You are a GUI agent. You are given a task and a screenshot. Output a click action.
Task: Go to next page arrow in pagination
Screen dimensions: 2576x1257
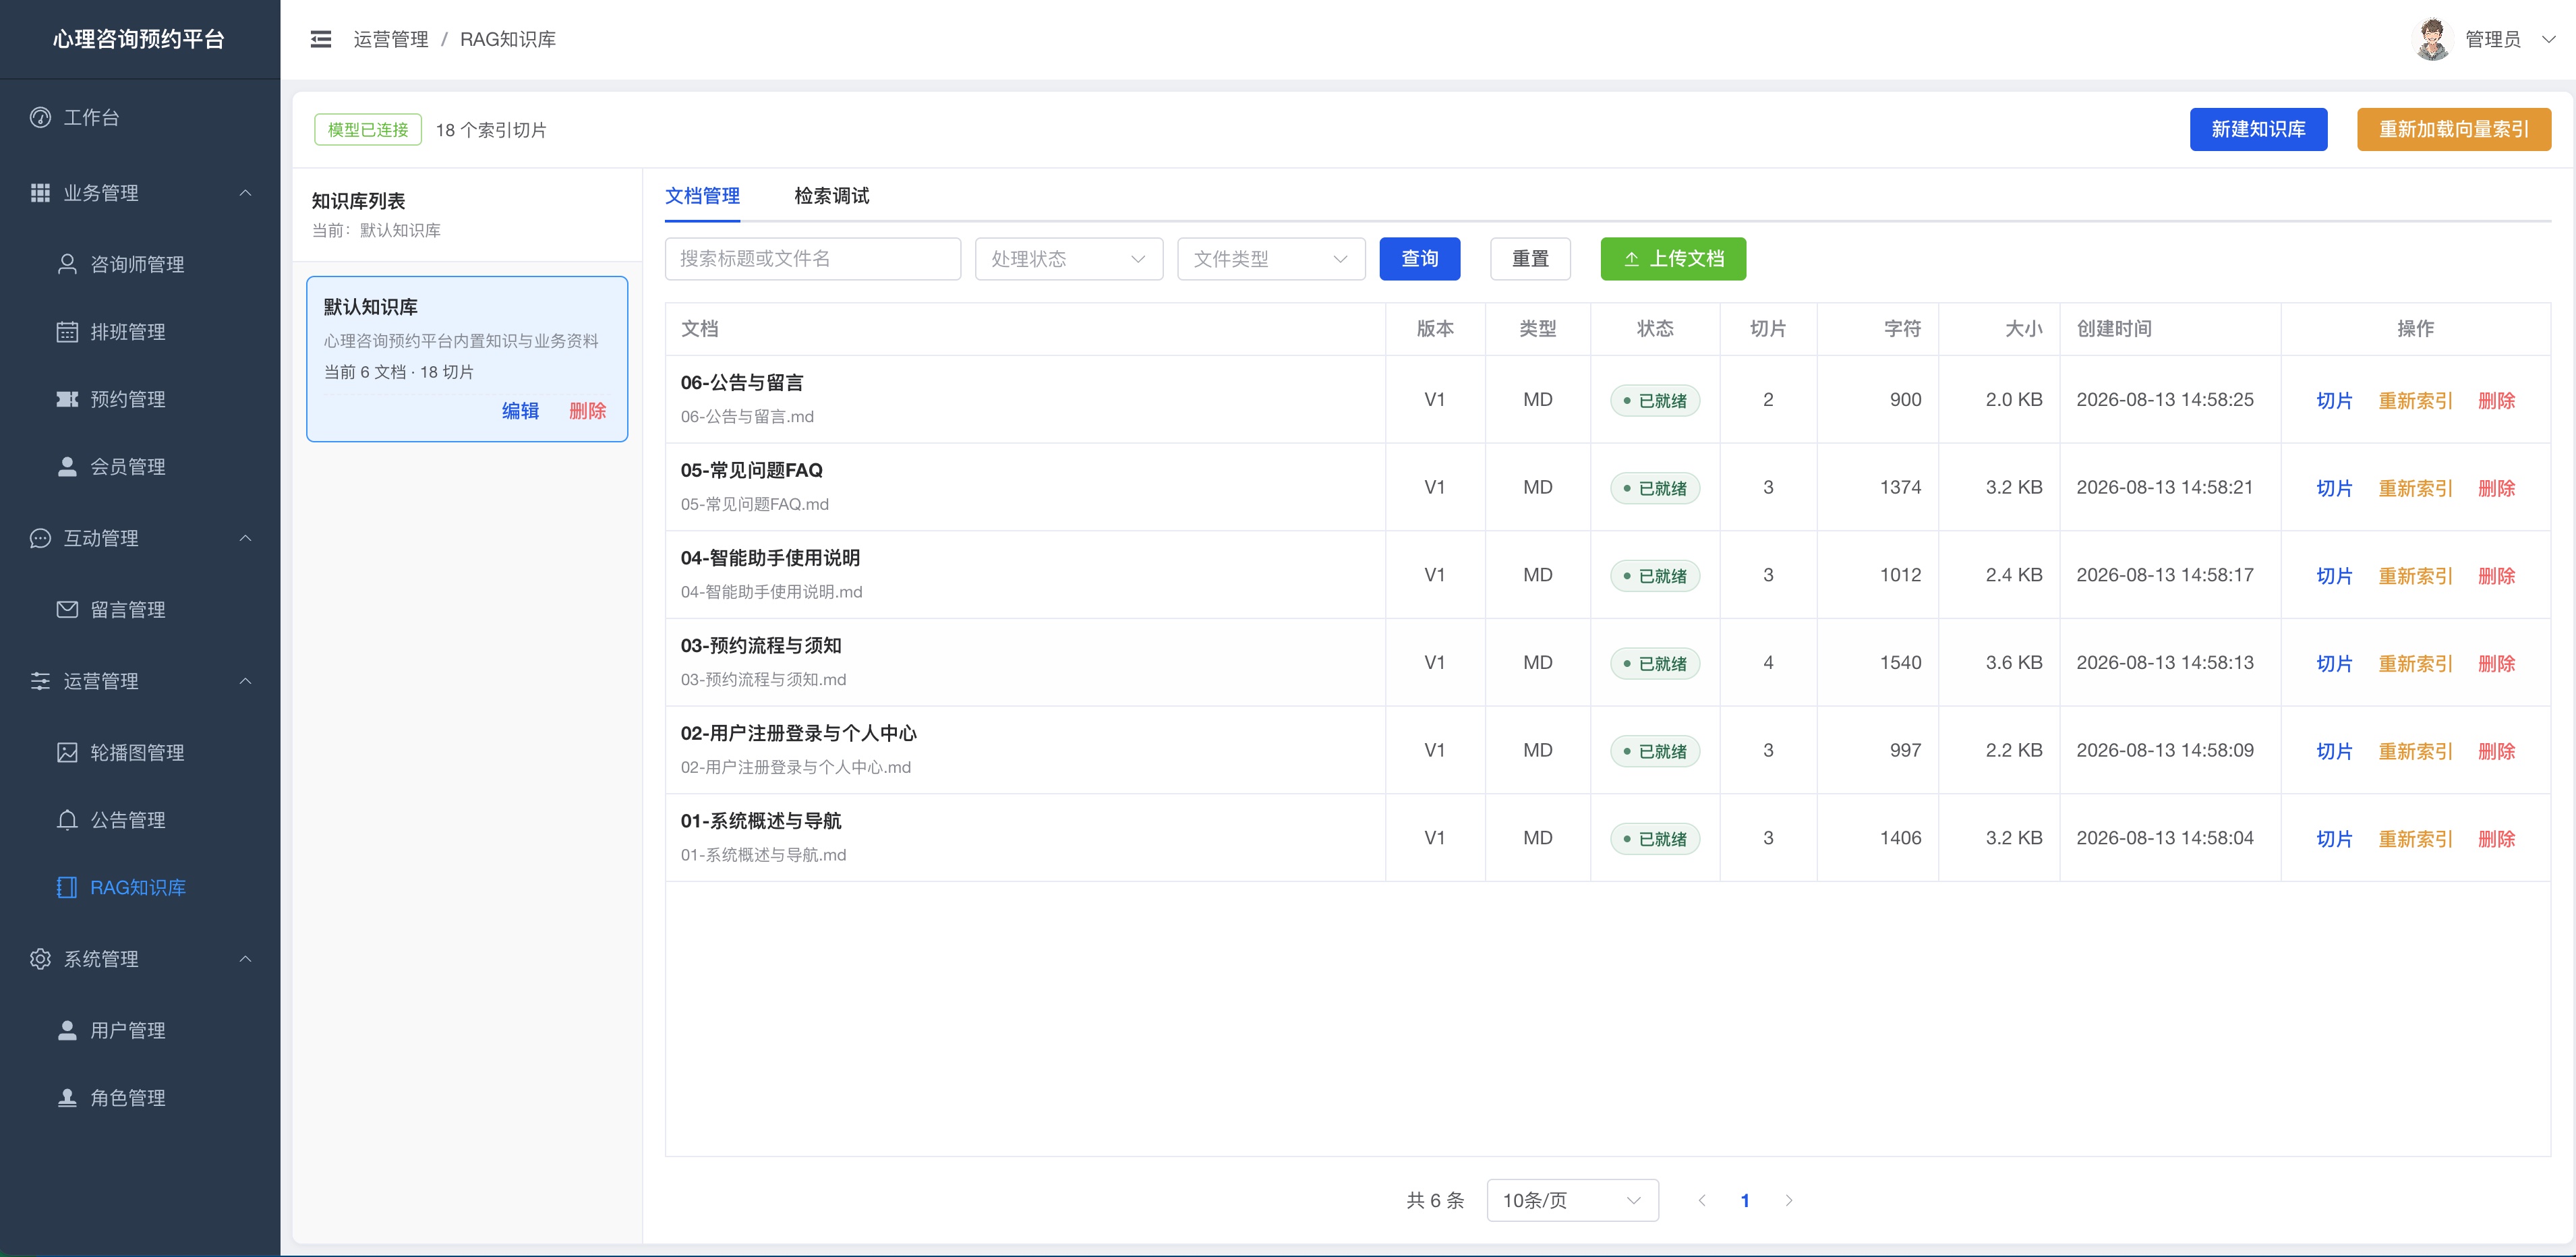1789,1200
